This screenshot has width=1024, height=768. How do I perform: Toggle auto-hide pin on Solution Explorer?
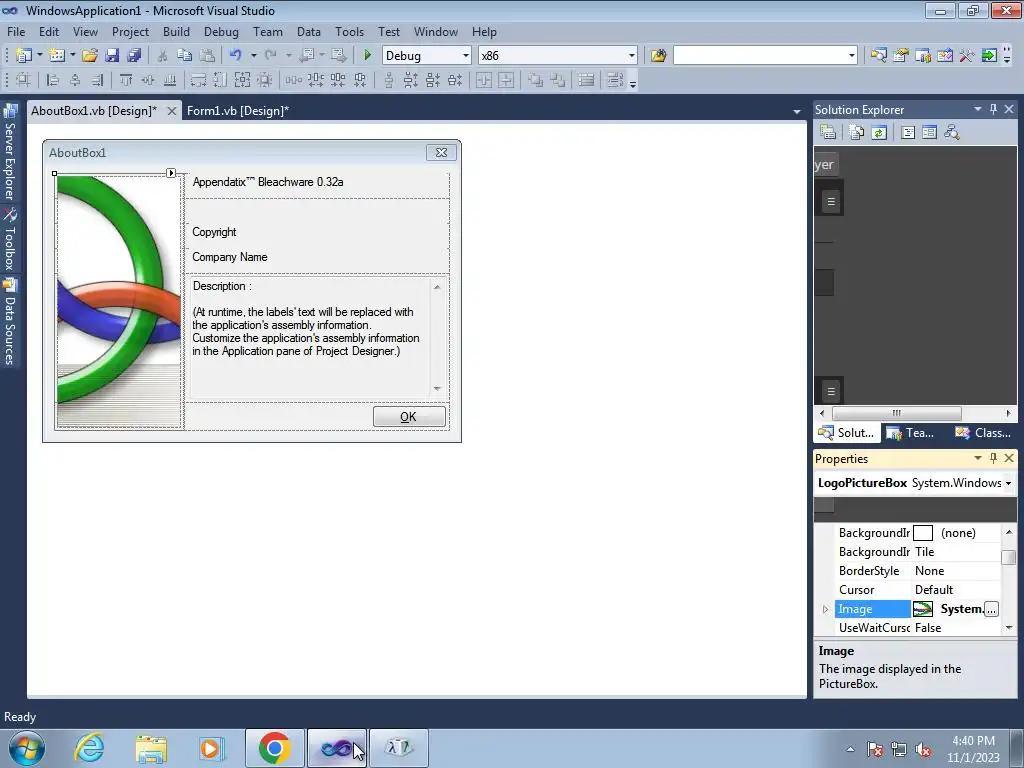993,109
